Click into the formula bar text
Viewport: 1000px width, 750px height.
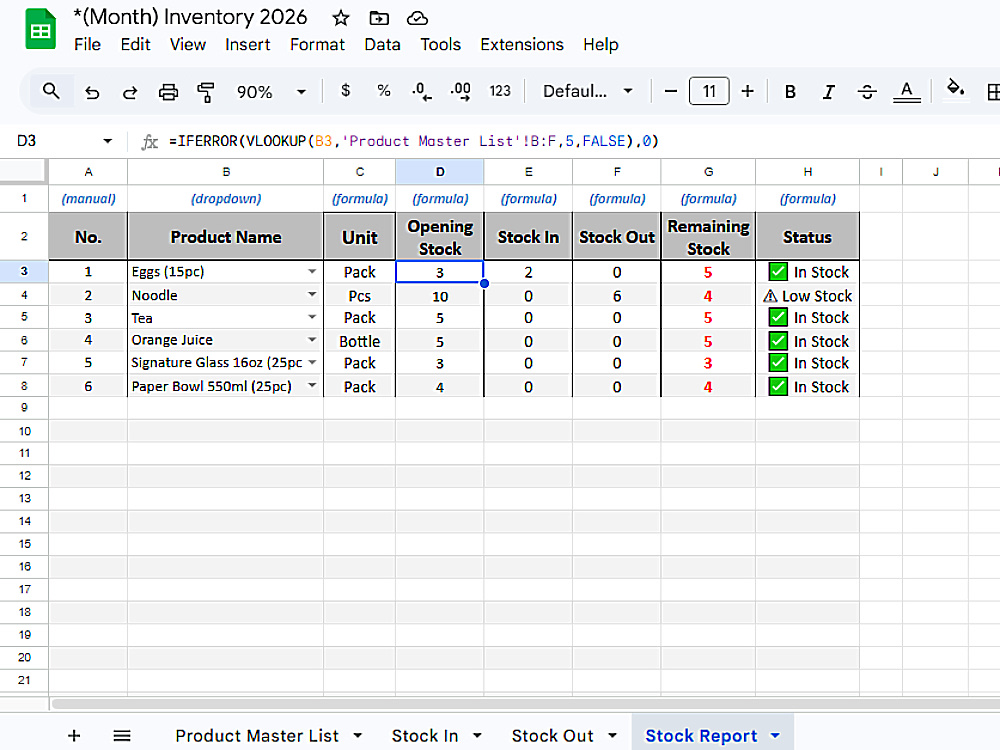(413, 141)
